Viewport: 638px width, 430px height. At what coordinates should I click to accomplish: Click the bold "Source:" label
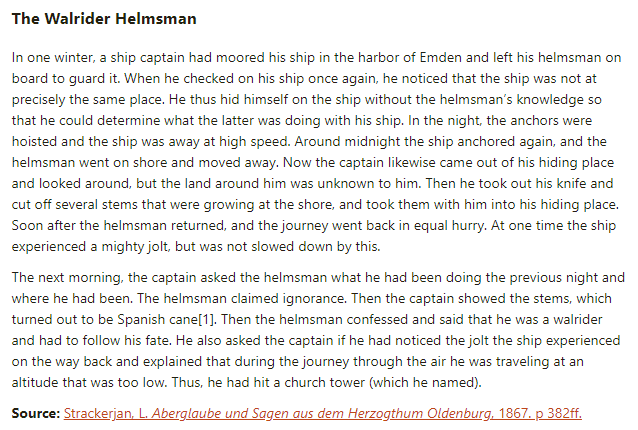coord(35,413)
